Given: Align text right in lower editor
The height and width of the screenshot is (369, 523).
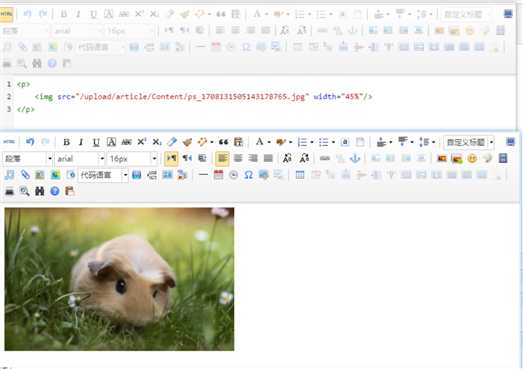Looking at the screenshot, I should pyautogui.click(x=253, y=158).
